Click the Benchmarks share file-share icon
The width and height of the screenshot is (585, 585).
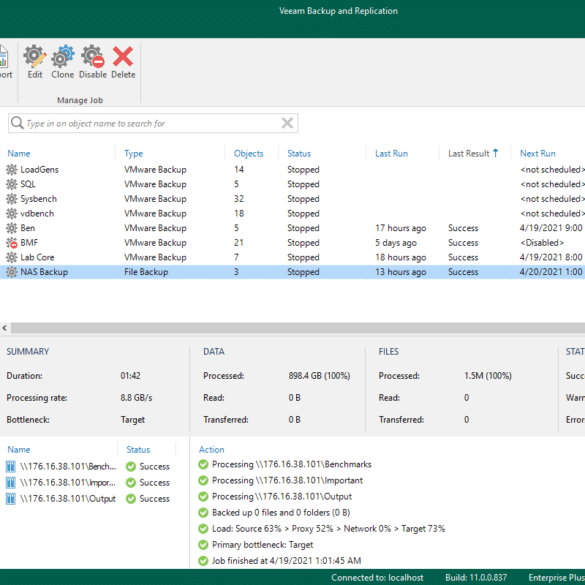(10, 466)
